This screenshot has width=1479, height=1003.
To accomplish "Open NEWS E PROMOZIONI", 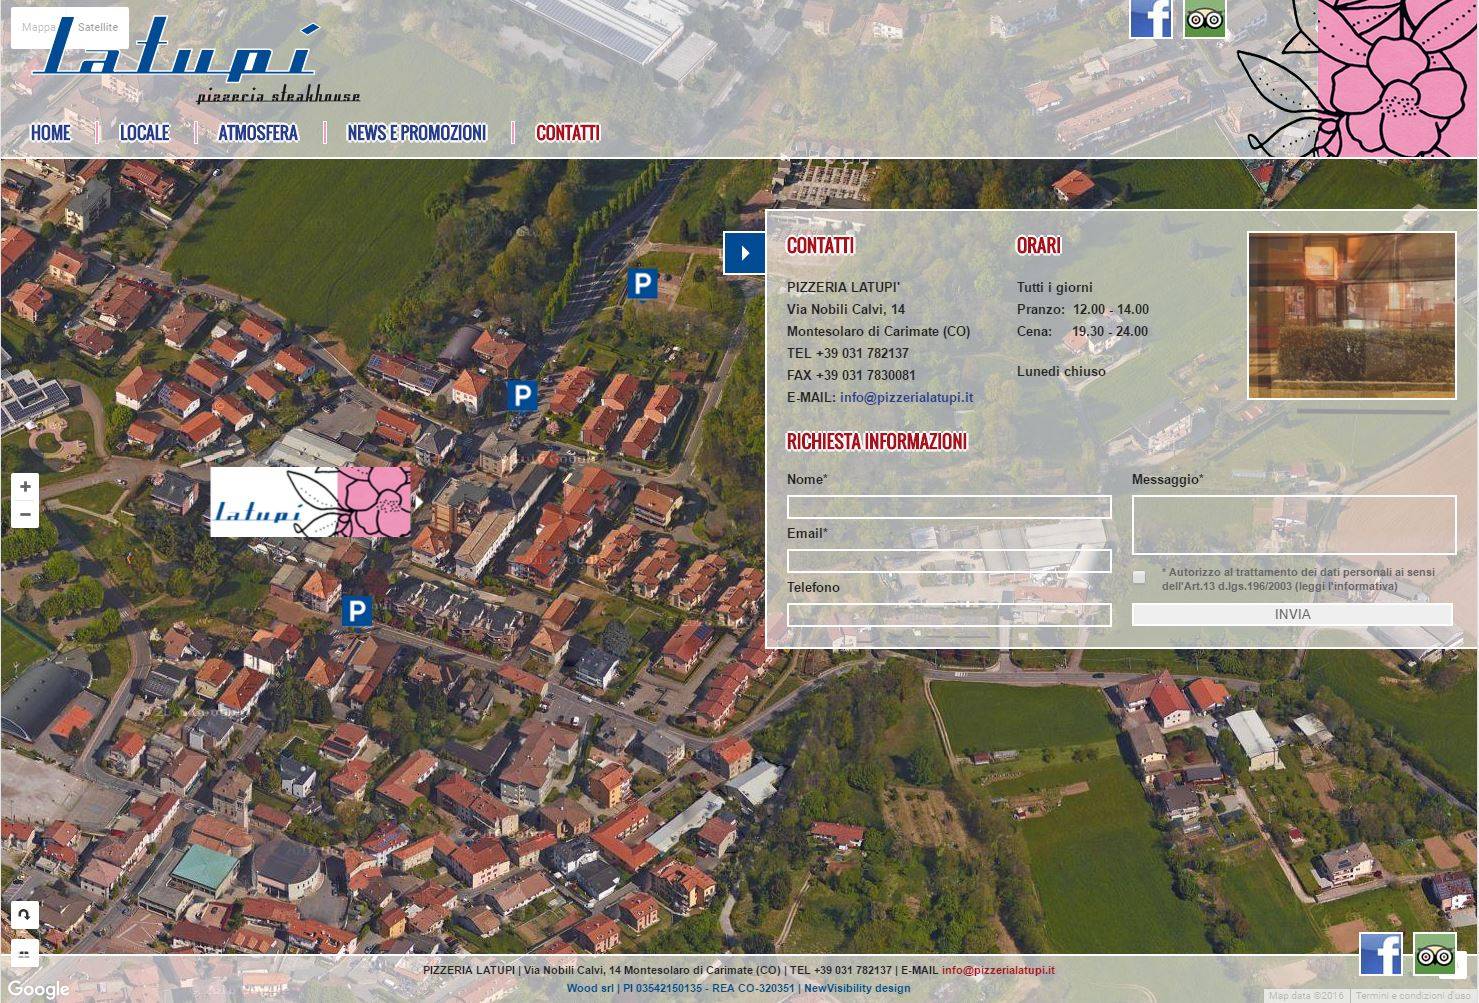I will (417, 132).
